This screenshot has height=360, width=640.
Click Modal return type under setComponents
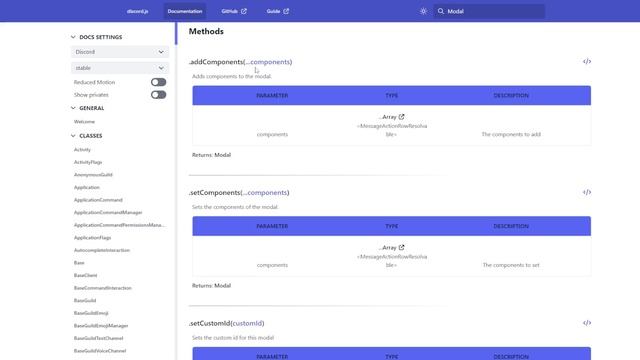(x=222, y=286)
